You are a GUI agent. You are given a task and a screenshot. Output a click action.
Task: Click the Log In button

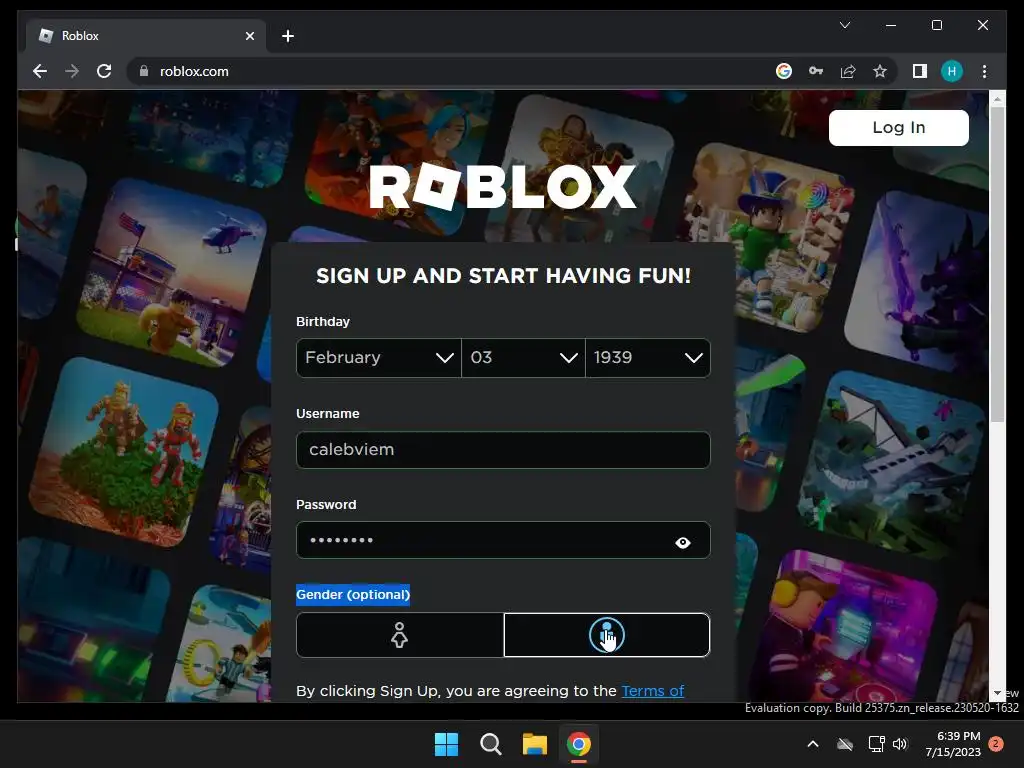click(899, 127)
